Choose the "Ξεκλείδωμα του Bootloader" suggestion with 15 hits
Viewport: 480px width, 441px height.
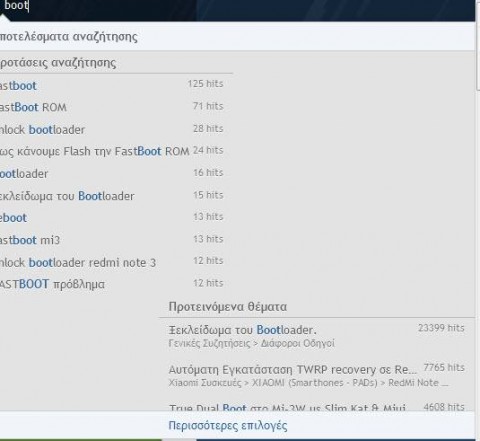point(112,196)
